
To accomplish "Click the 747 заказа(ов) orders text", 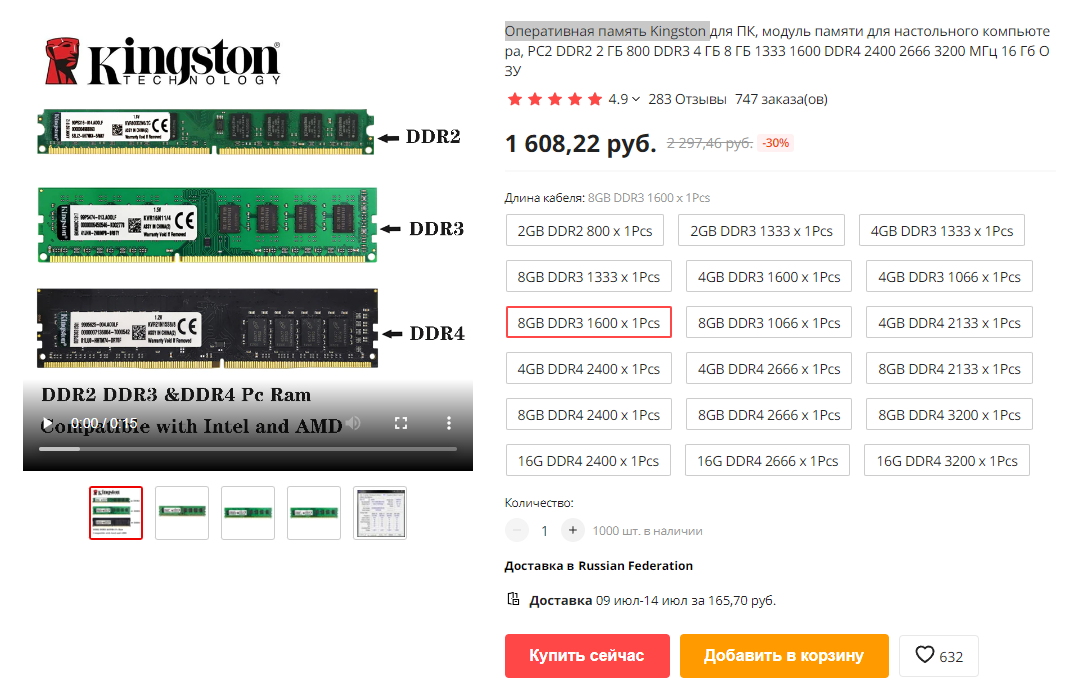I will [x=781, y=99].
